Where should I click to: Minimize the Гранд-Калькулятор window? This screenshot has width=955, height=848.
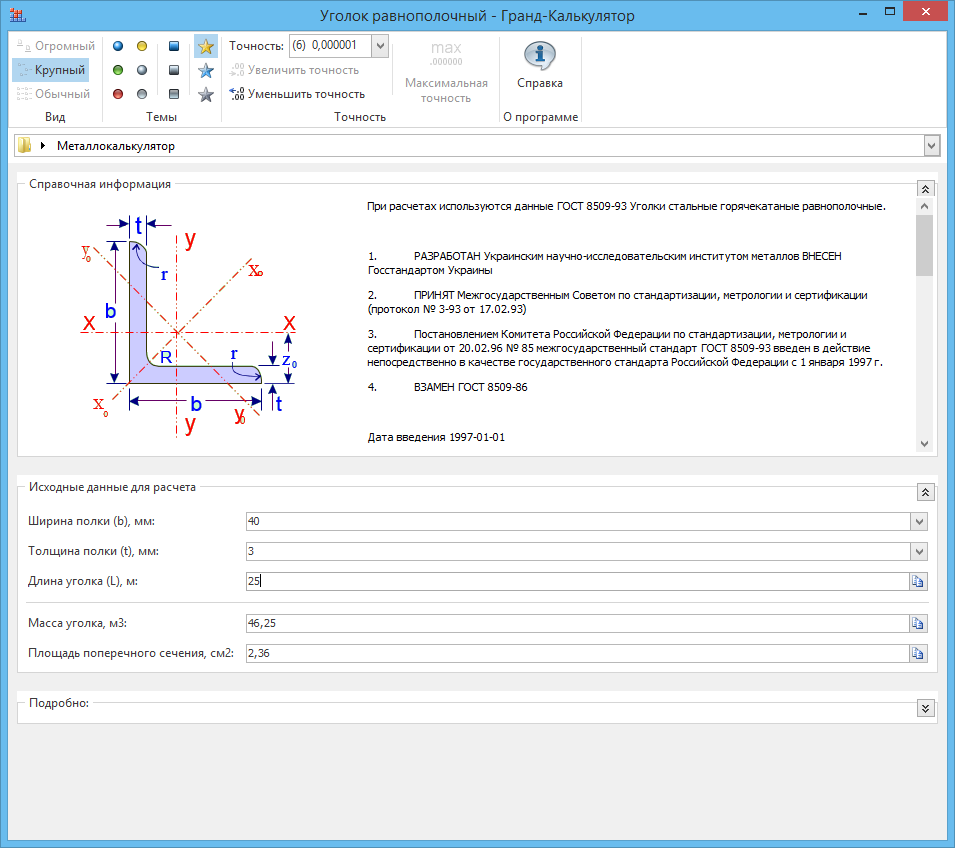tap(862, 12)
